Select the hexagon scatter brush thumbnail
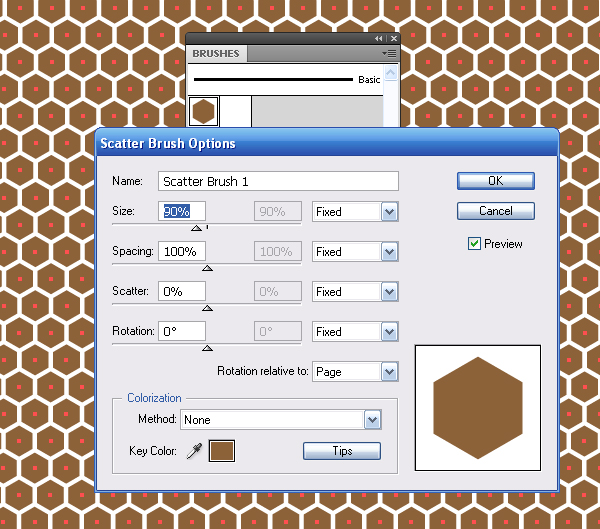This screenshot has width=600, height=529. (x=204, y=111)
